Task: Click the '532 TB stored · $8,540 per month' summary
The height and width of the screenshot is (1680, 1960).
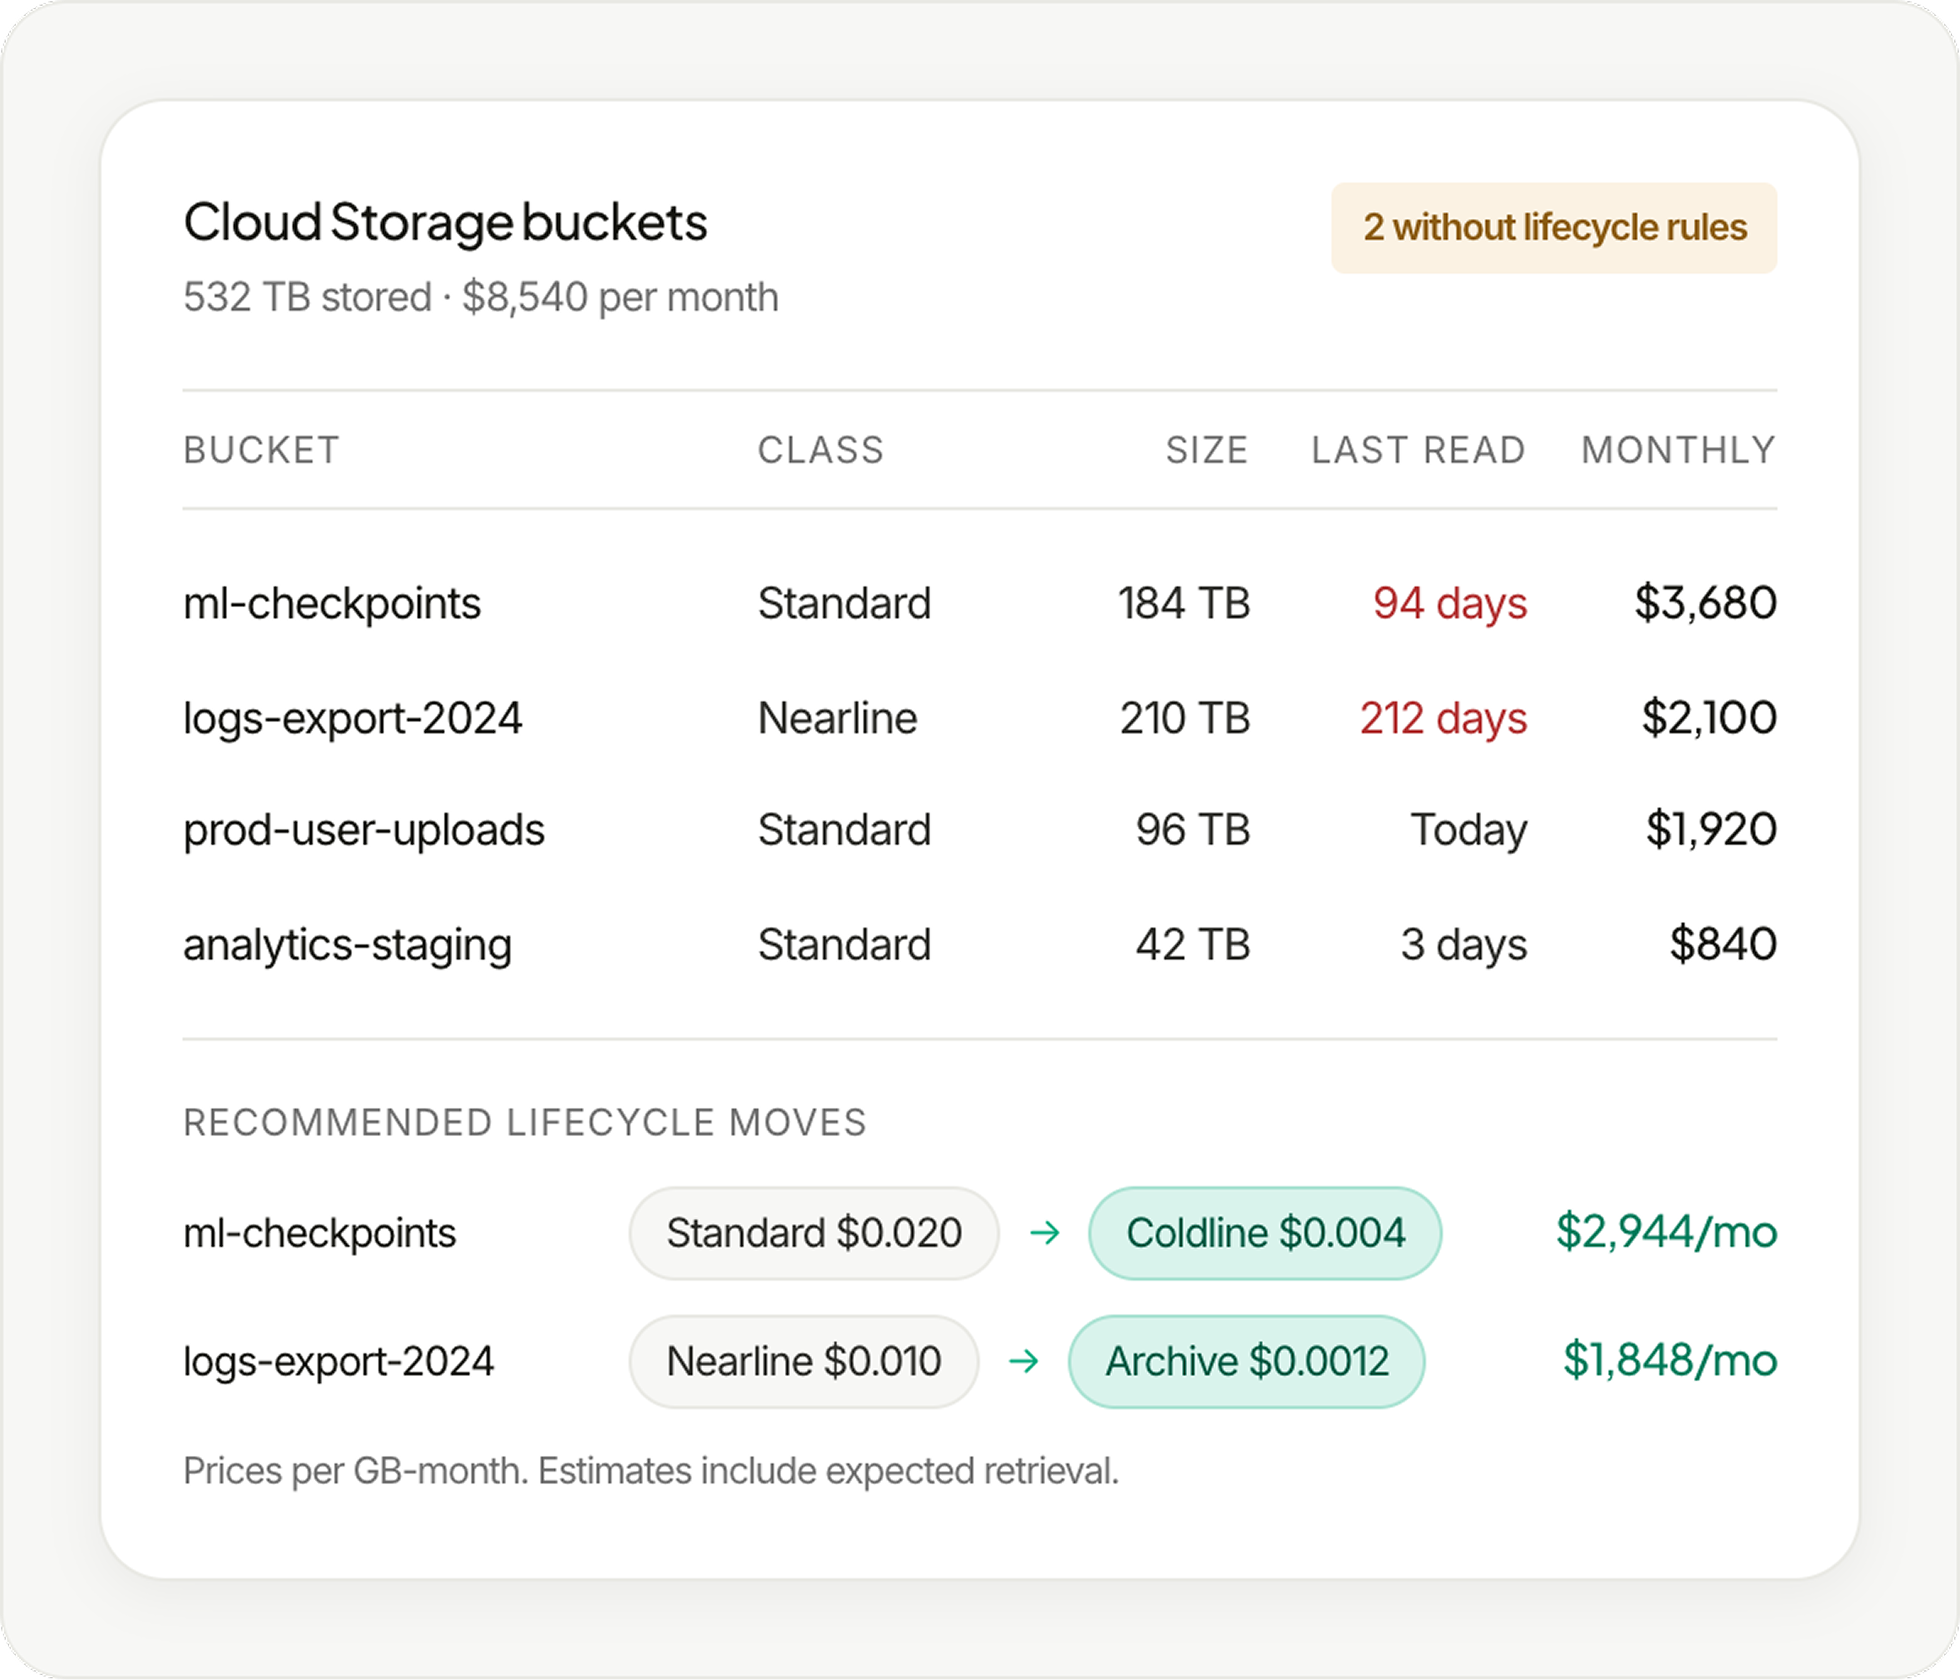Action: 481,297
